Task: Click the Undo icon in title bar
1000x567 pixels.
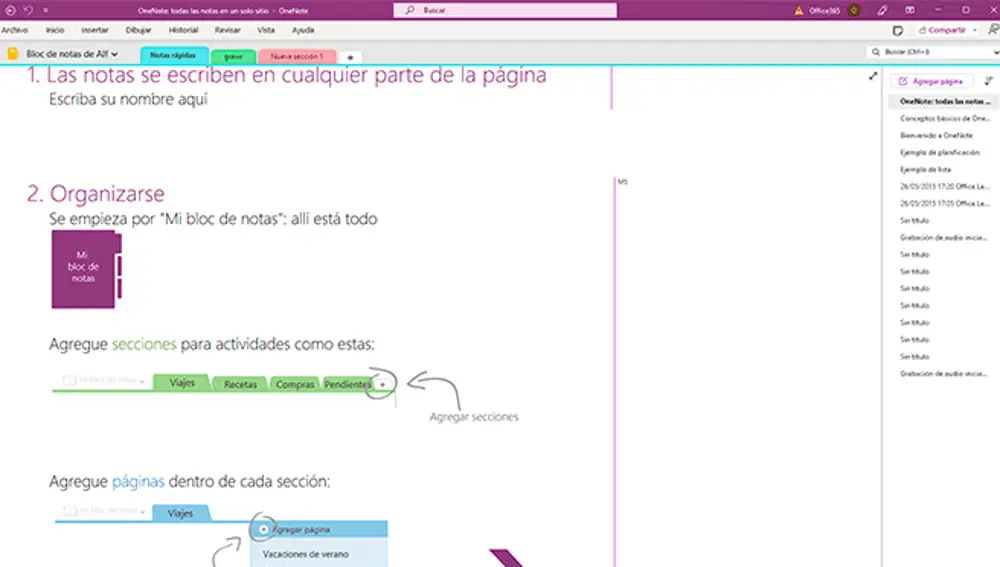Action: pos(28,10)
